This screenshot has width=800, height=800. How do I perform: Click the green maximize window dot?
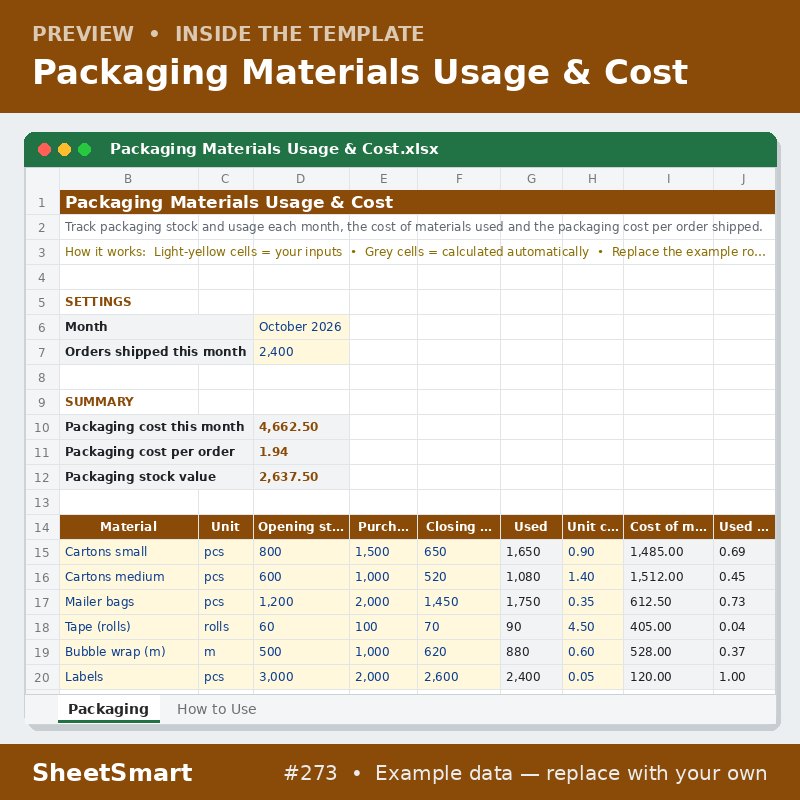point(85,149)
